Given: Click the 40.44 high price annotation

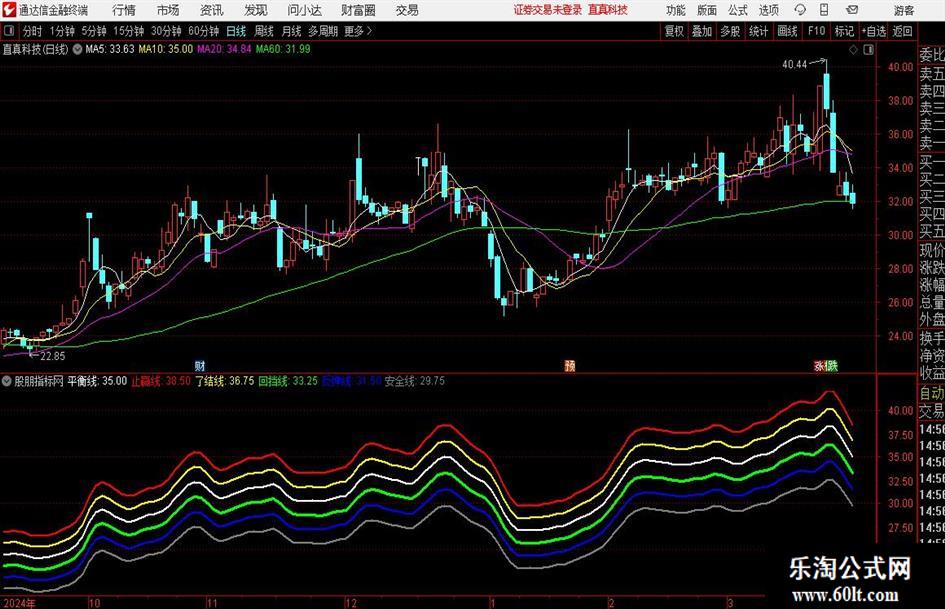Looking at the screenshot, I should tap(794, 65).
